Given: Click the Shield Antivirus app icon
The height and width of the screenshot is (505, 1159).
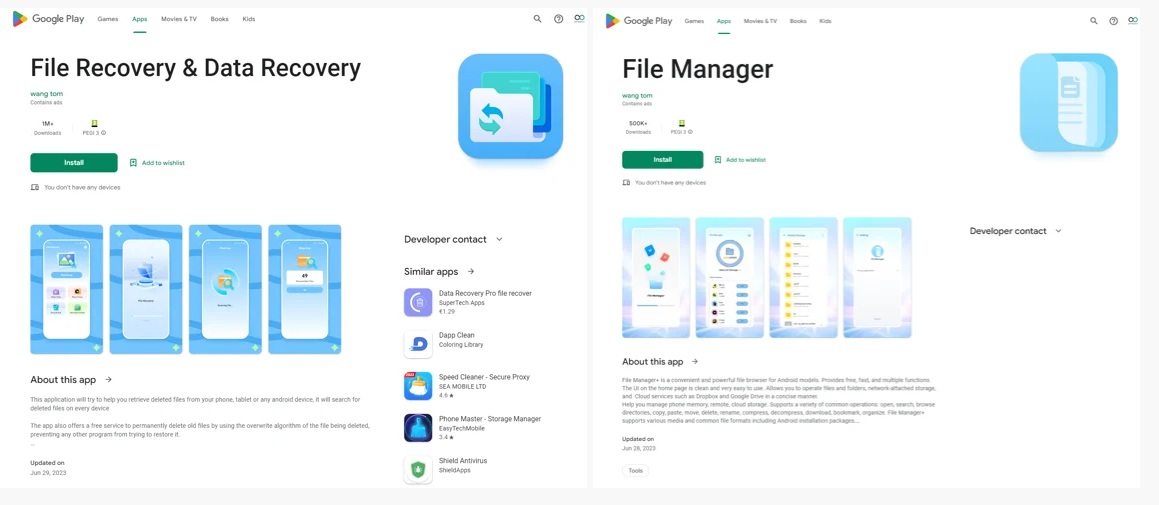Looking at the screenshot, I should coord(418,469).
